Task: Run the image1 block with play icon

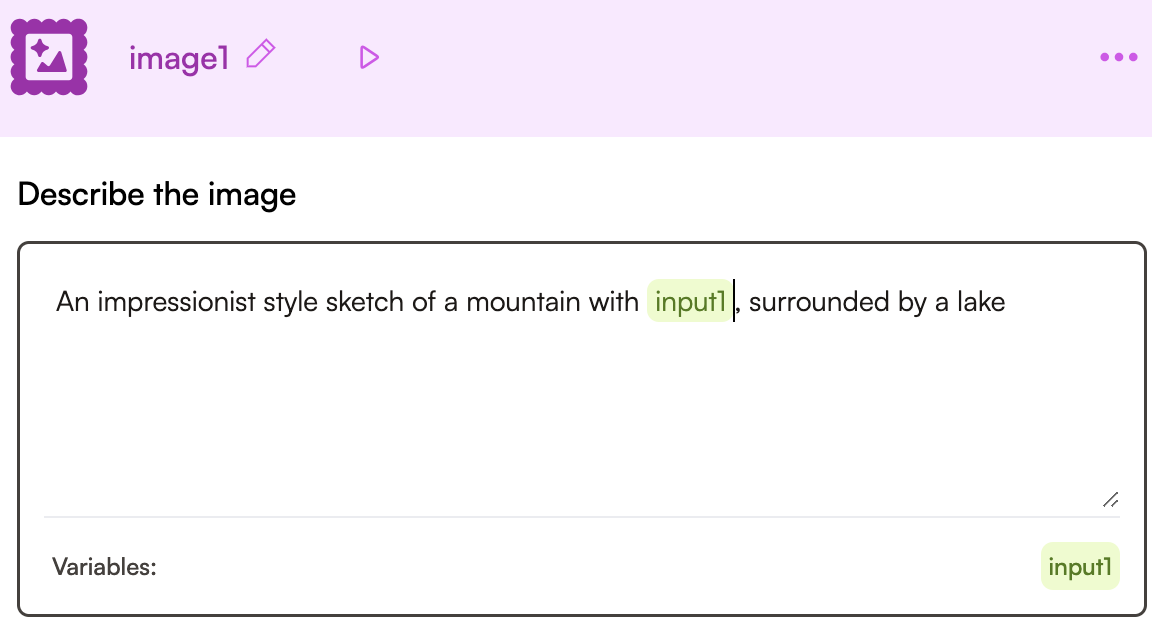Action: 369,58
